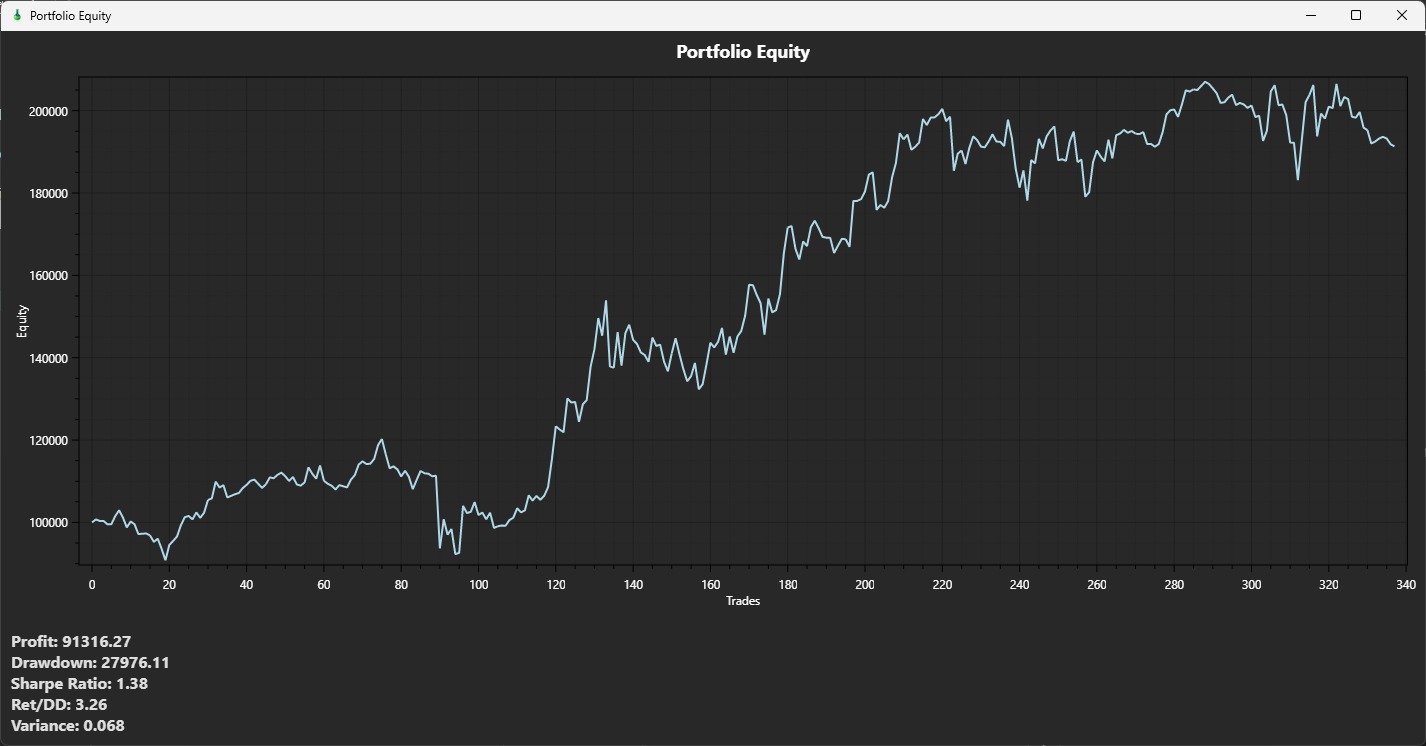Click the 160 tick on the Trades axis

(x=710, y=585)
